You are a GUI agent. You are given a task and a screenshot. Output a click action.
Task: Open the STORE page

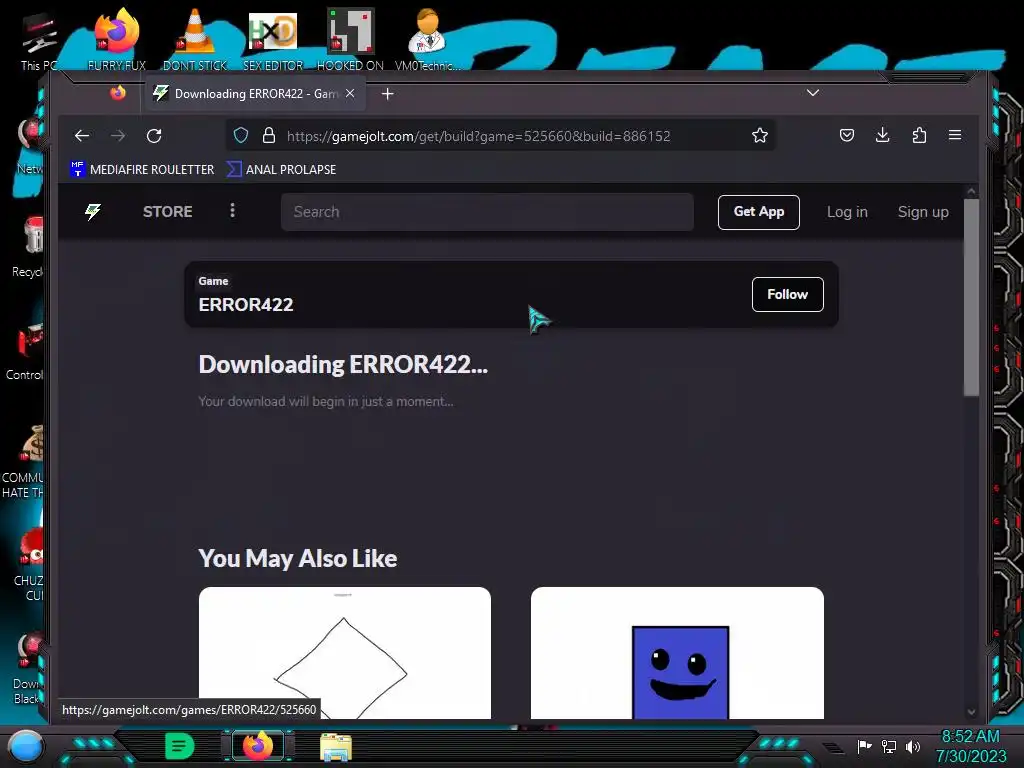pyautogui.click(x=168, y=212)
